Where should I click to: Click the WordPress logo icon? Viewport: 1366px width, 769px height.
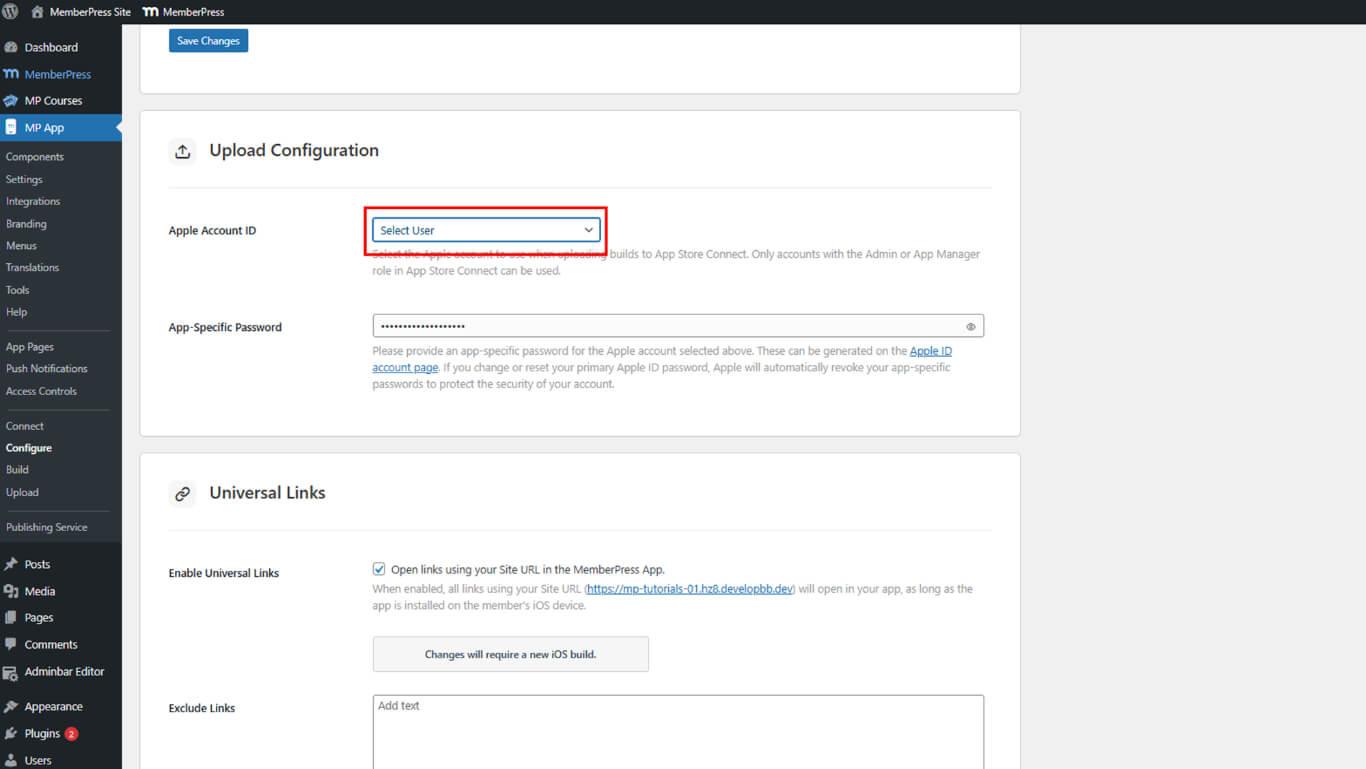pyautogui.click(x=10, y=12)
